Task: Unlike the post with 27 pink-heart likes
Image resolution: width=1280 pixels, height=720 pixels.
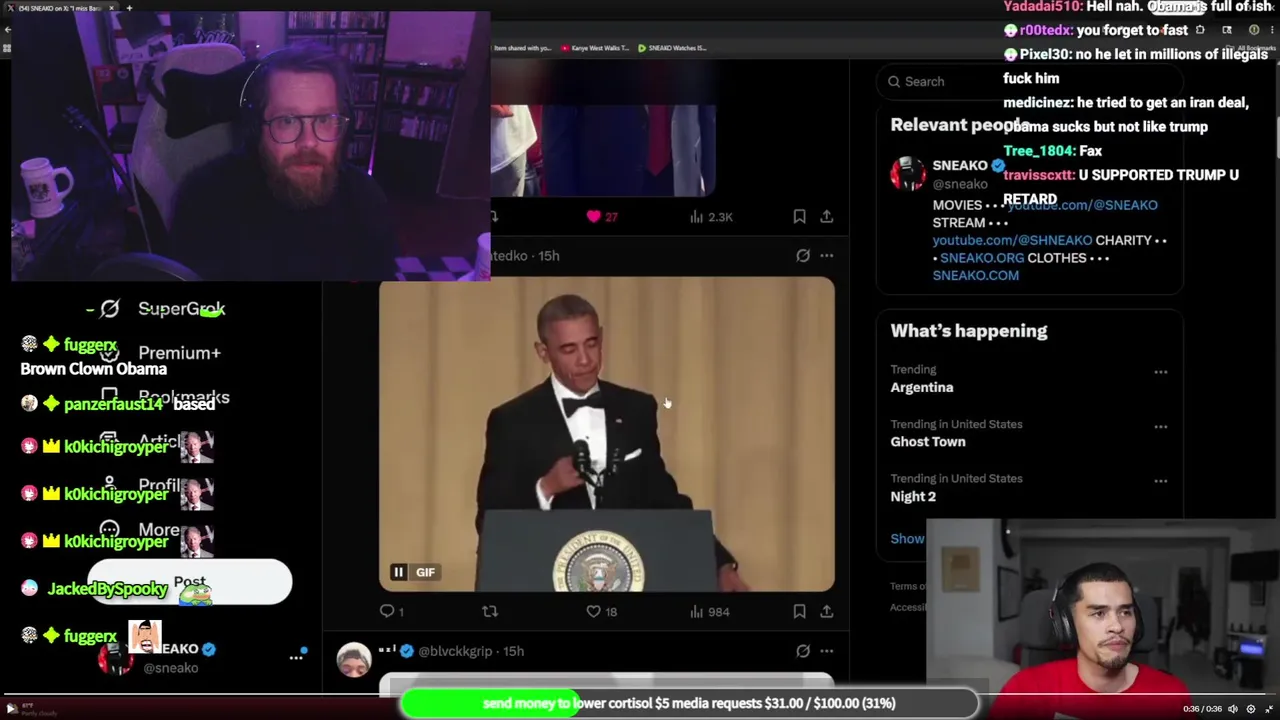Action: 602,216
